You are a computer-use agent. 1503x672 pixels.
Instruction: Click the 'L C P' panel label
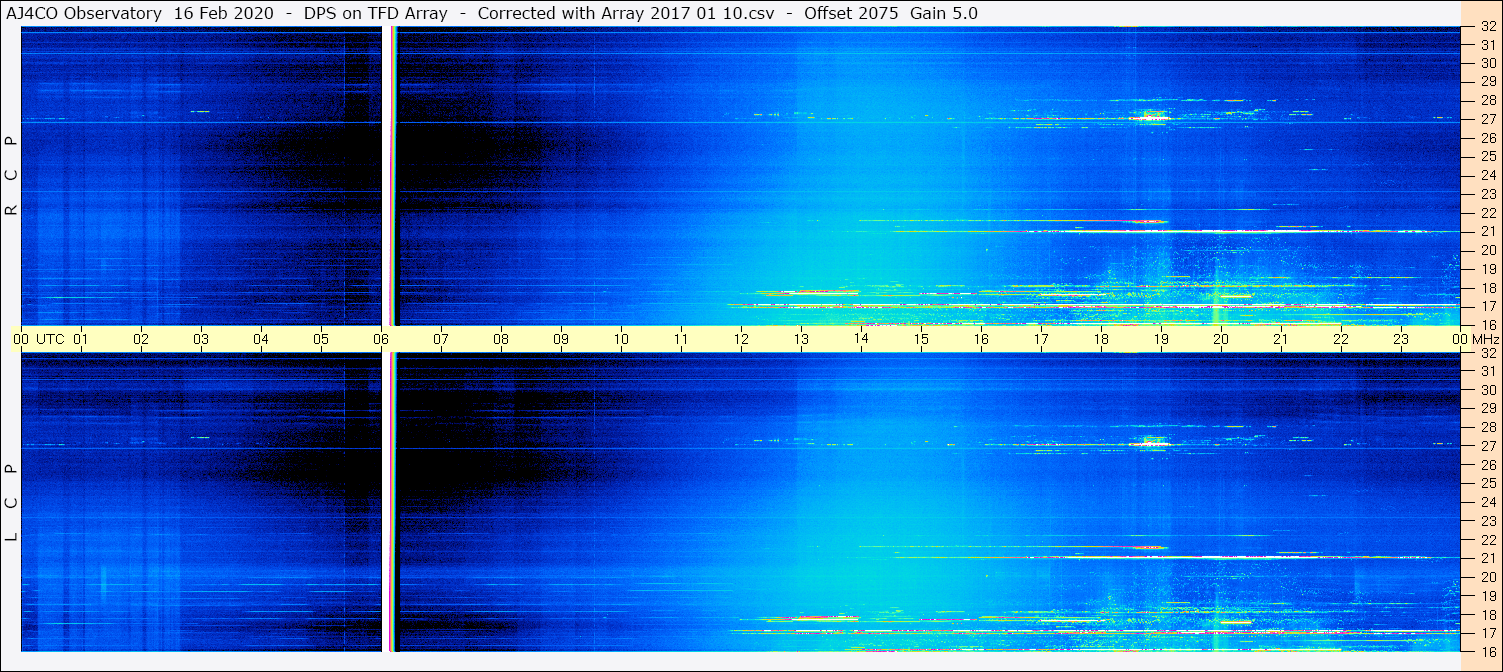tap(12, 502)
